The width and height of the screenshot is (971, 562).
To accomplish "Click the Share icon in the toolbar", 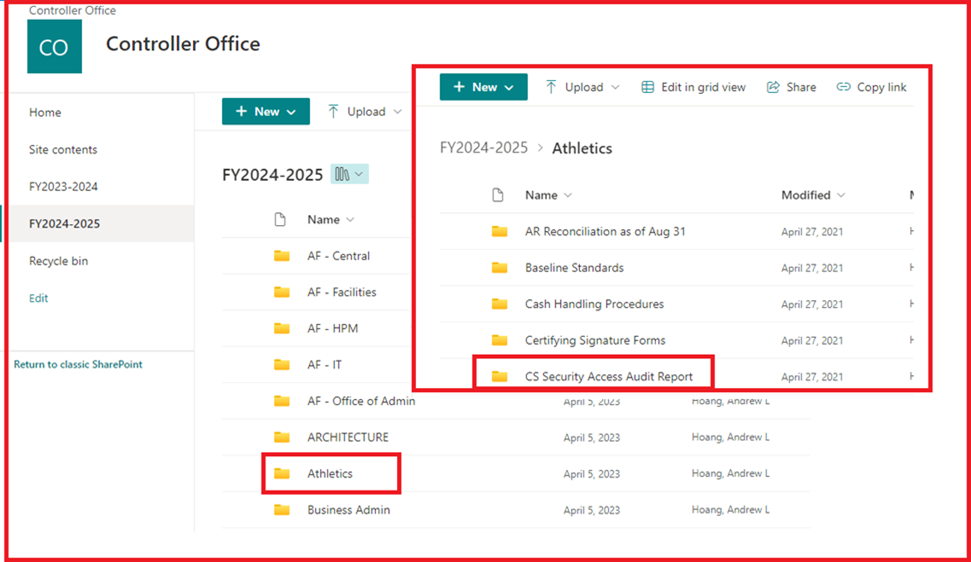I will coord(773,87).
